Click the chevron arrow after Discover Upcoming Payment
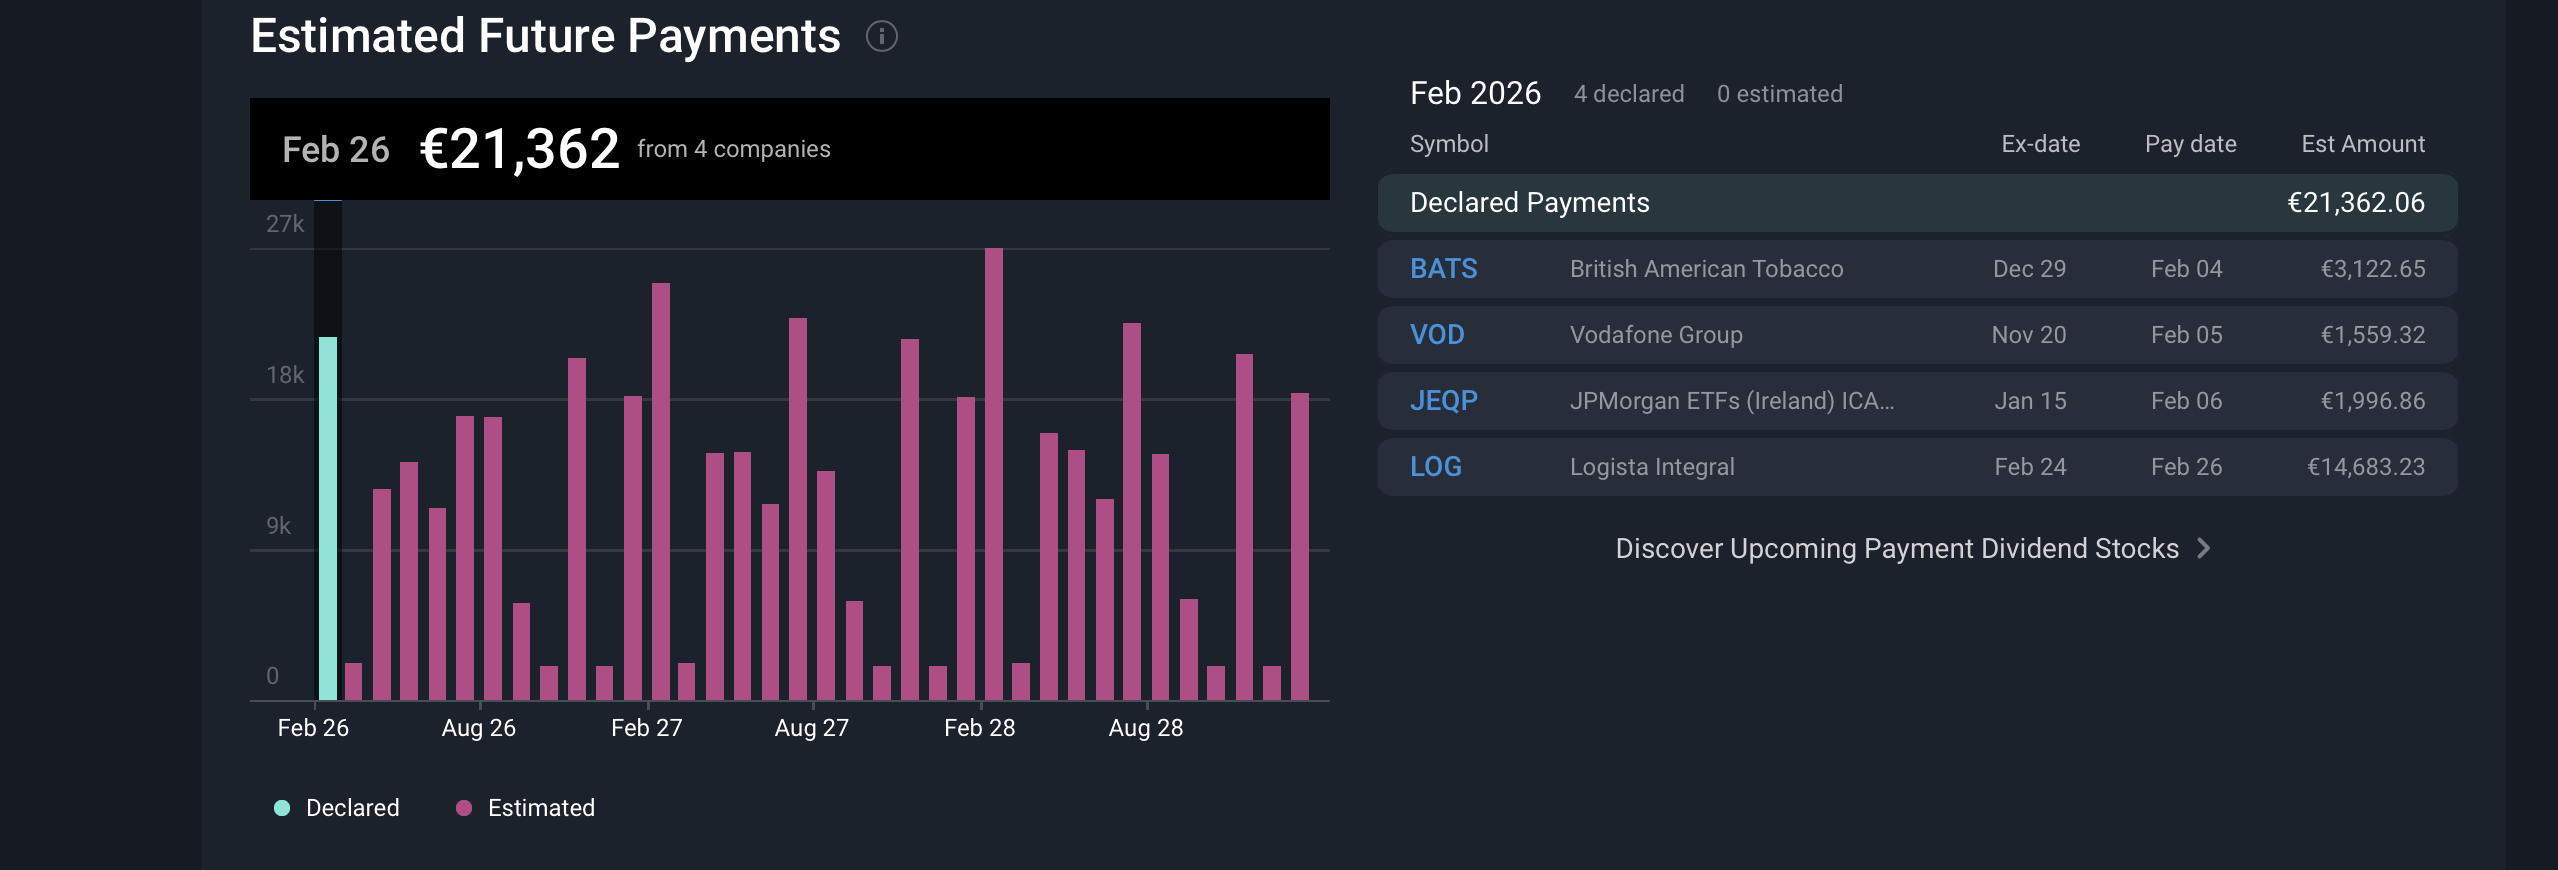2558x870 pixels. pos(2203,549)
